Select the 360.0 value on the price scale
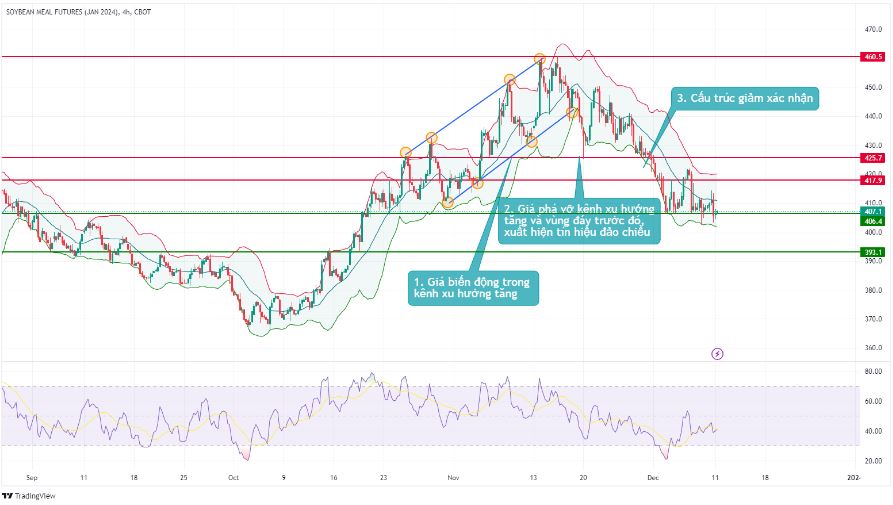 [872, 348]
